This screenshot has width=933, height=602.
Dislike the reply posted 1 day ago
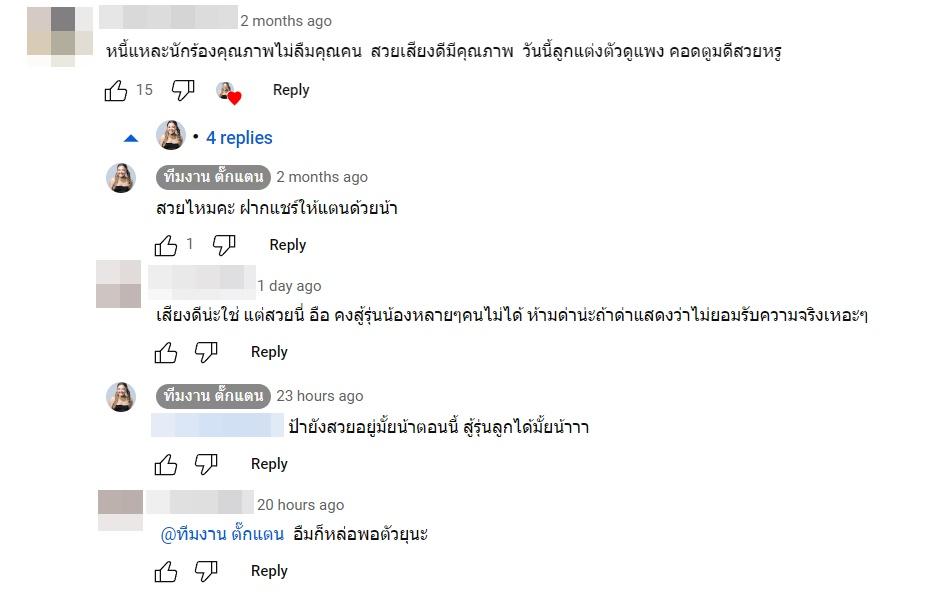(206, 352)
